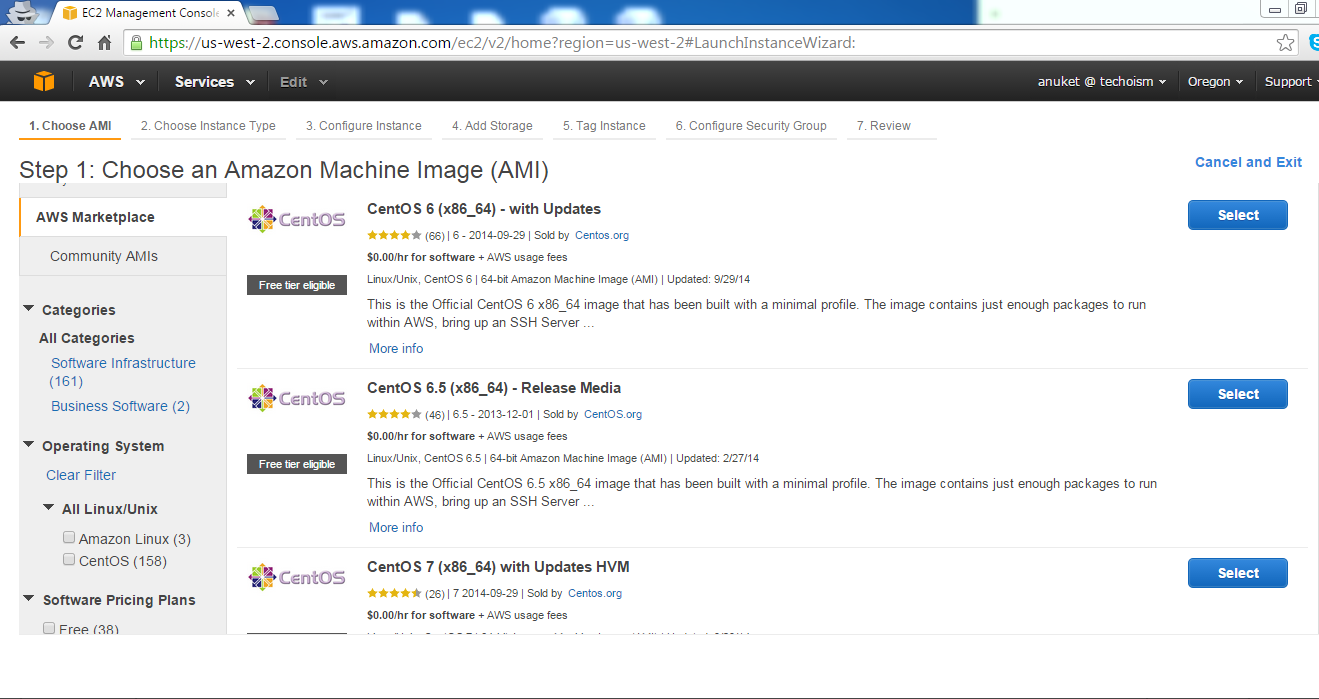Tick the Amazon Linux (3) checkbox
Viewport: 1319px width, 699px height.
[x=69, y=538]
